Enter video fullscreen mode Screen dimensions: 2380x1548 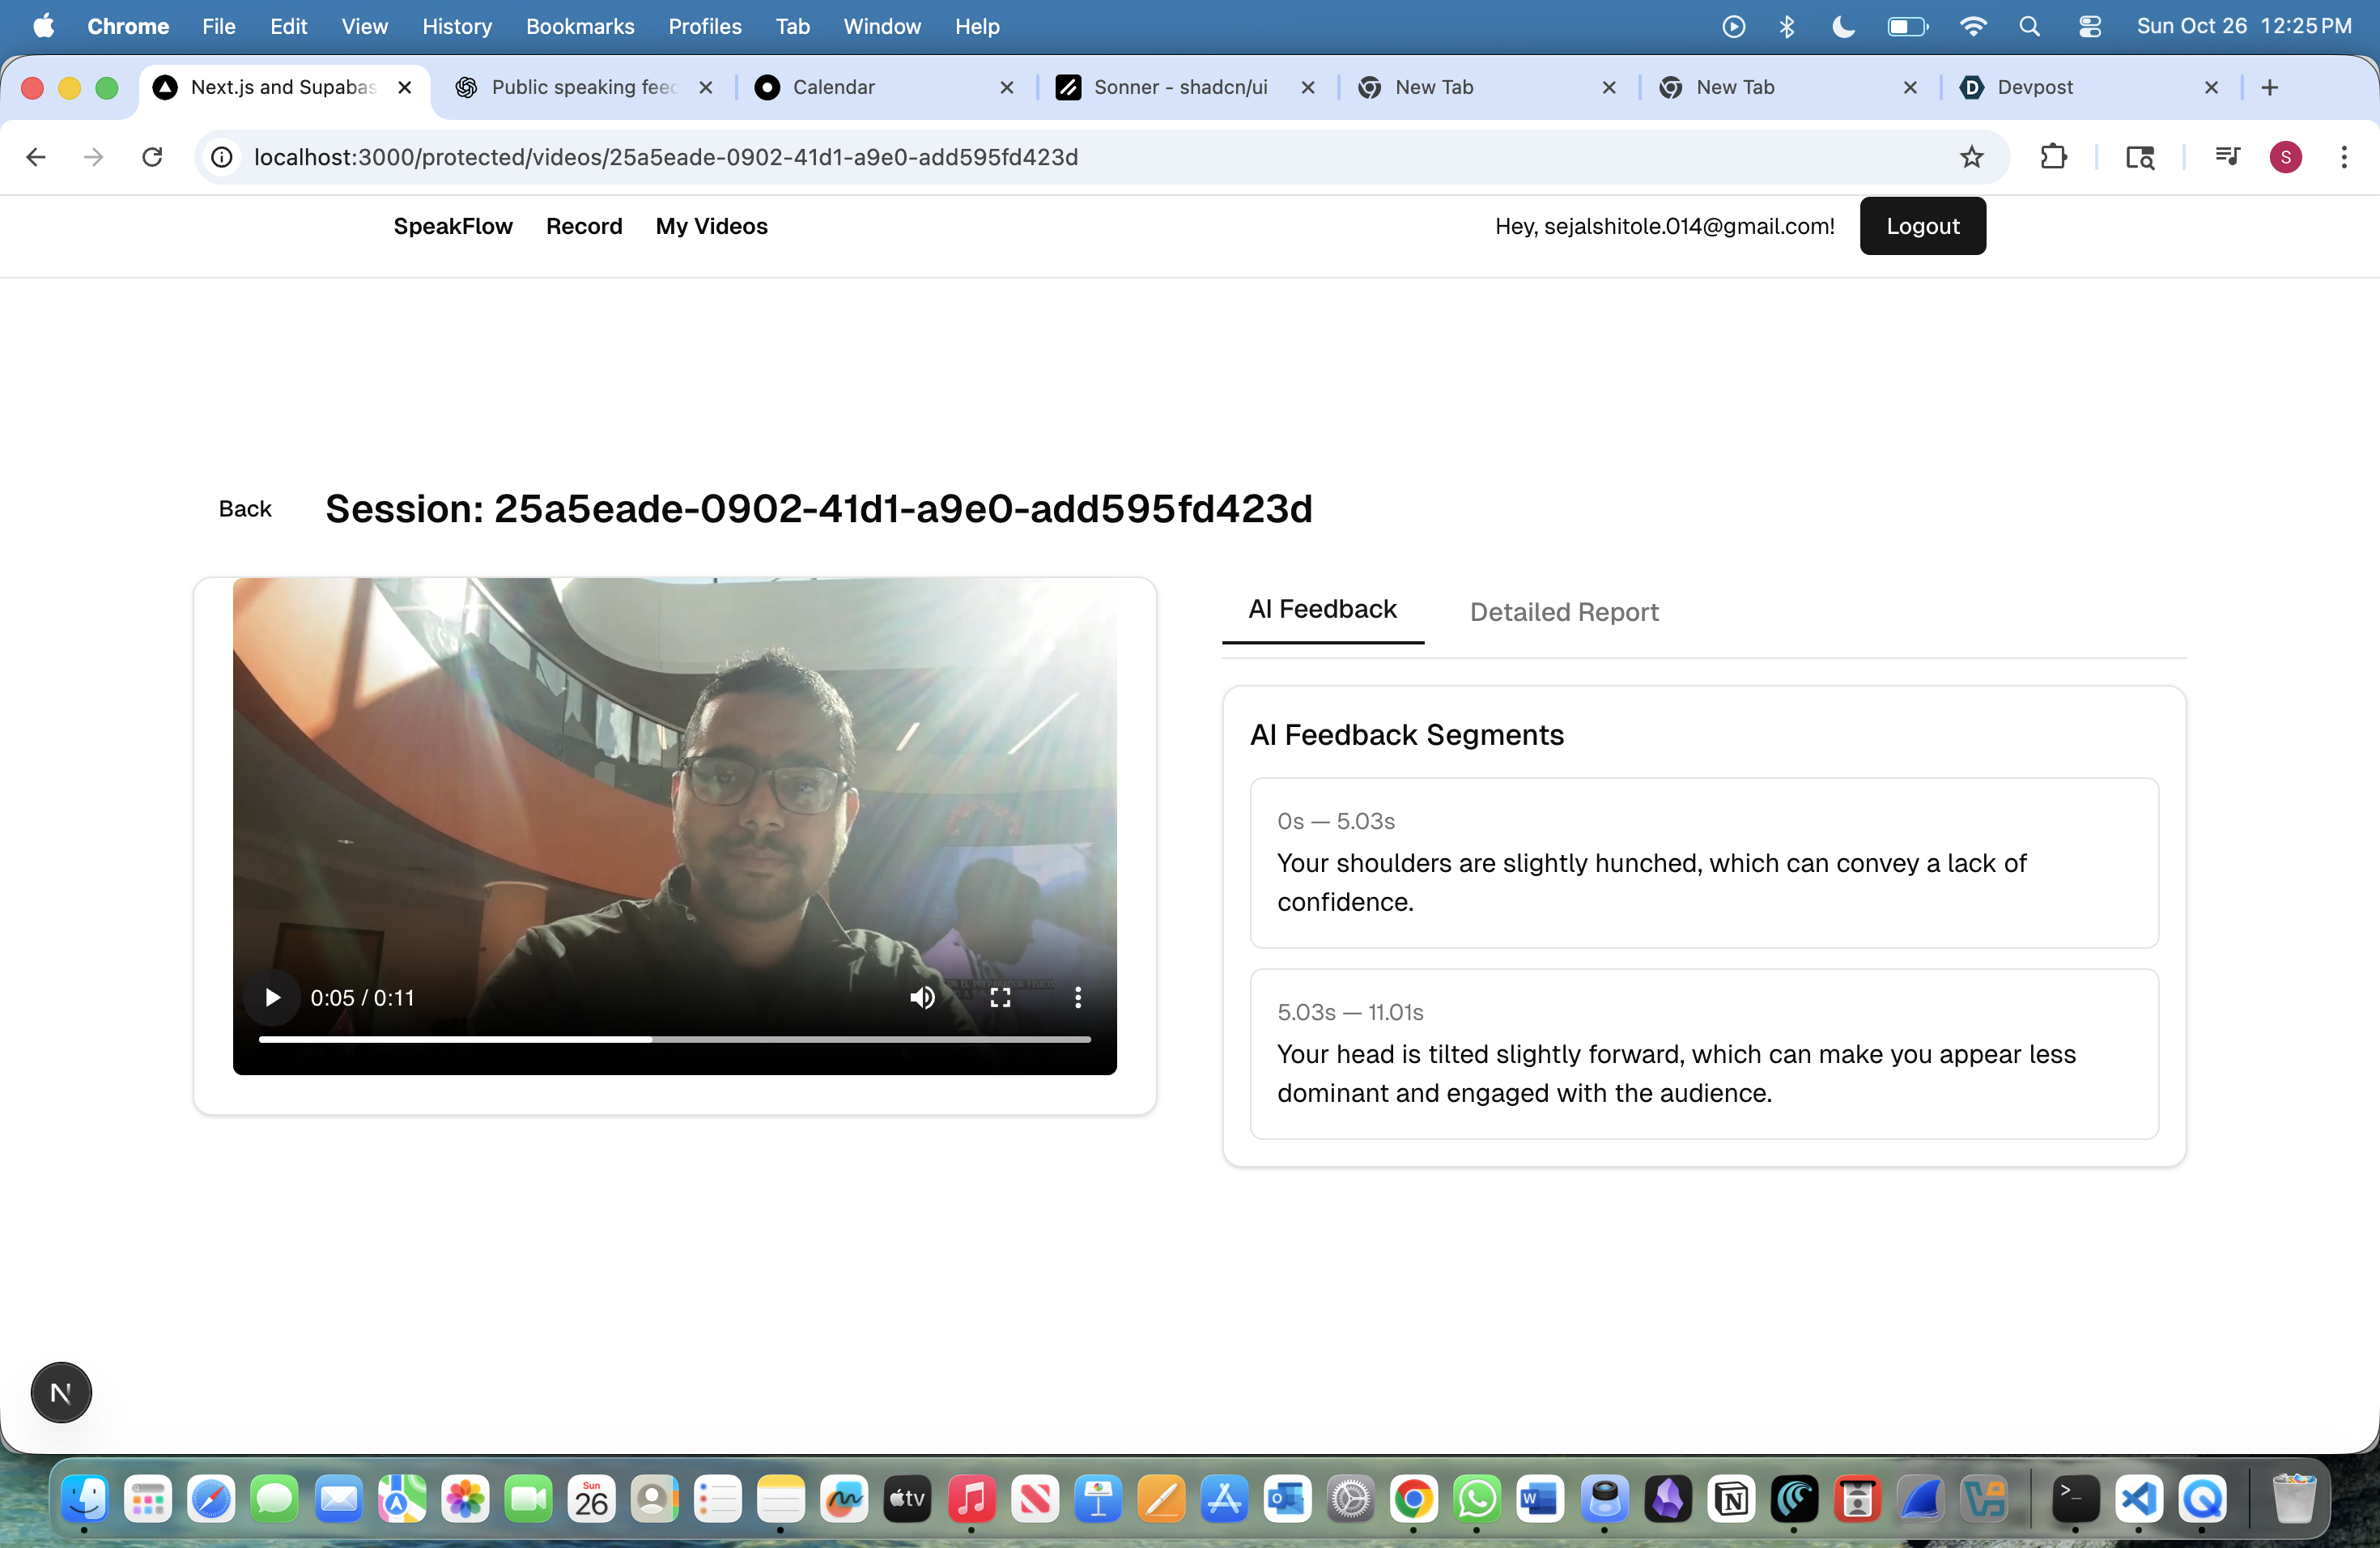[x=1000, y=997]
